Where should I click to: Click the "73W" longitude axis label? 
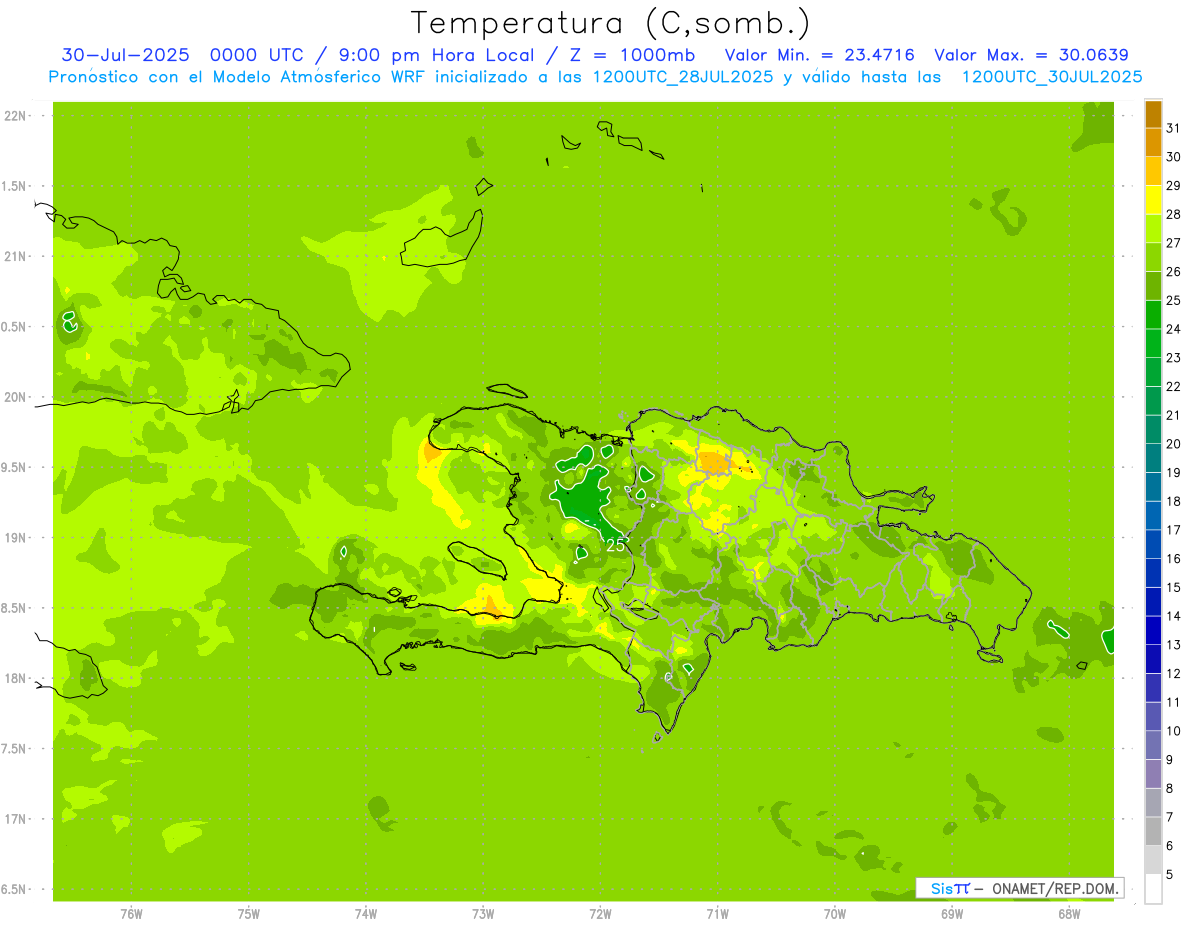pos(483,914)
